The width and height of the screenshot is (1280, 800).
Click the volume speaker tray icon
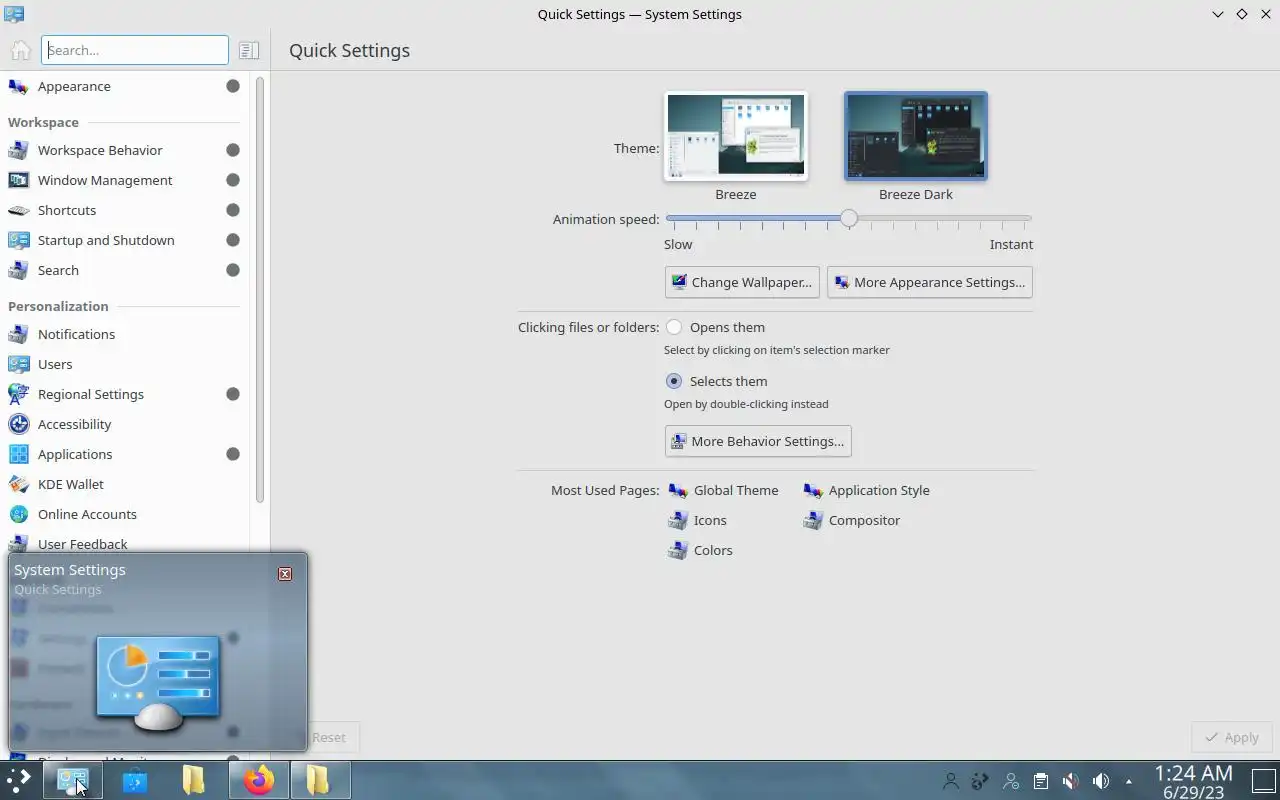(1101, 781)
